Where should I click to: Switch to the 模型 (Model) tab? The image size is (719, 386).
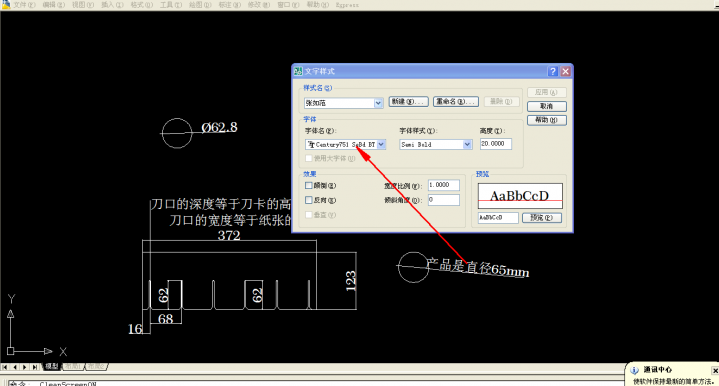(x=51, y=366)
